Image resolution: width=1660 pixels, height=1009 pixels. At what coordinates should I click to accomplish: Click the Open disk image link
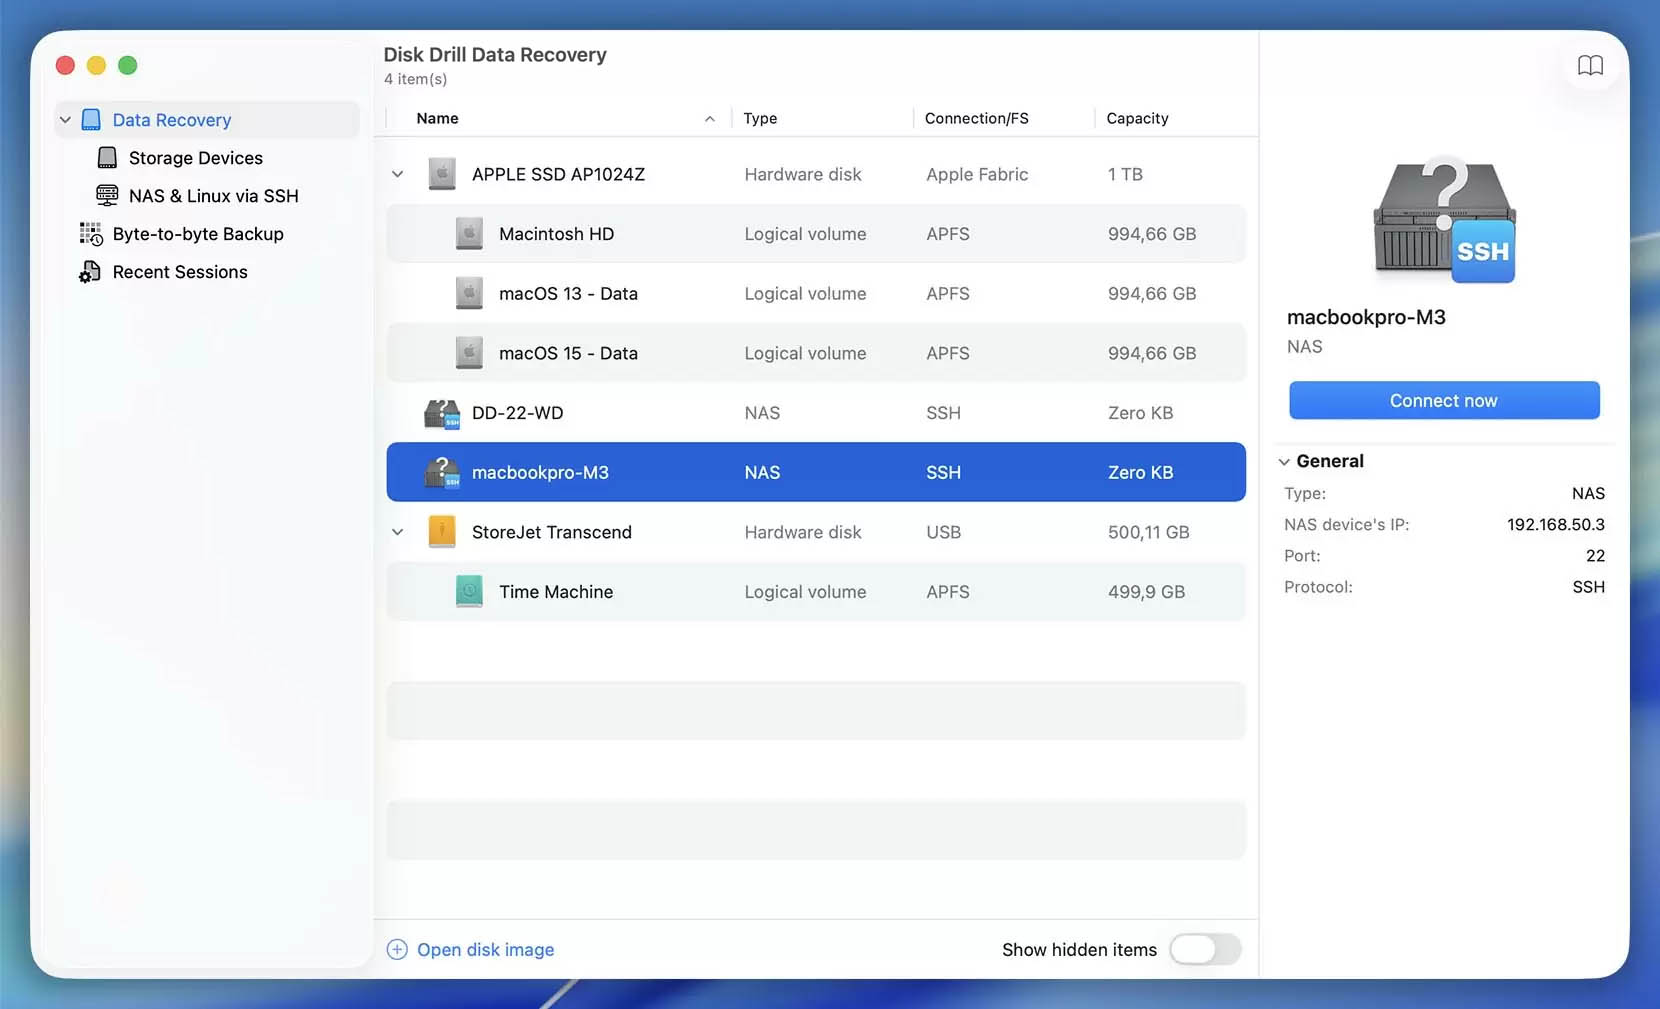pyautogui.click(x=485, y=950)
